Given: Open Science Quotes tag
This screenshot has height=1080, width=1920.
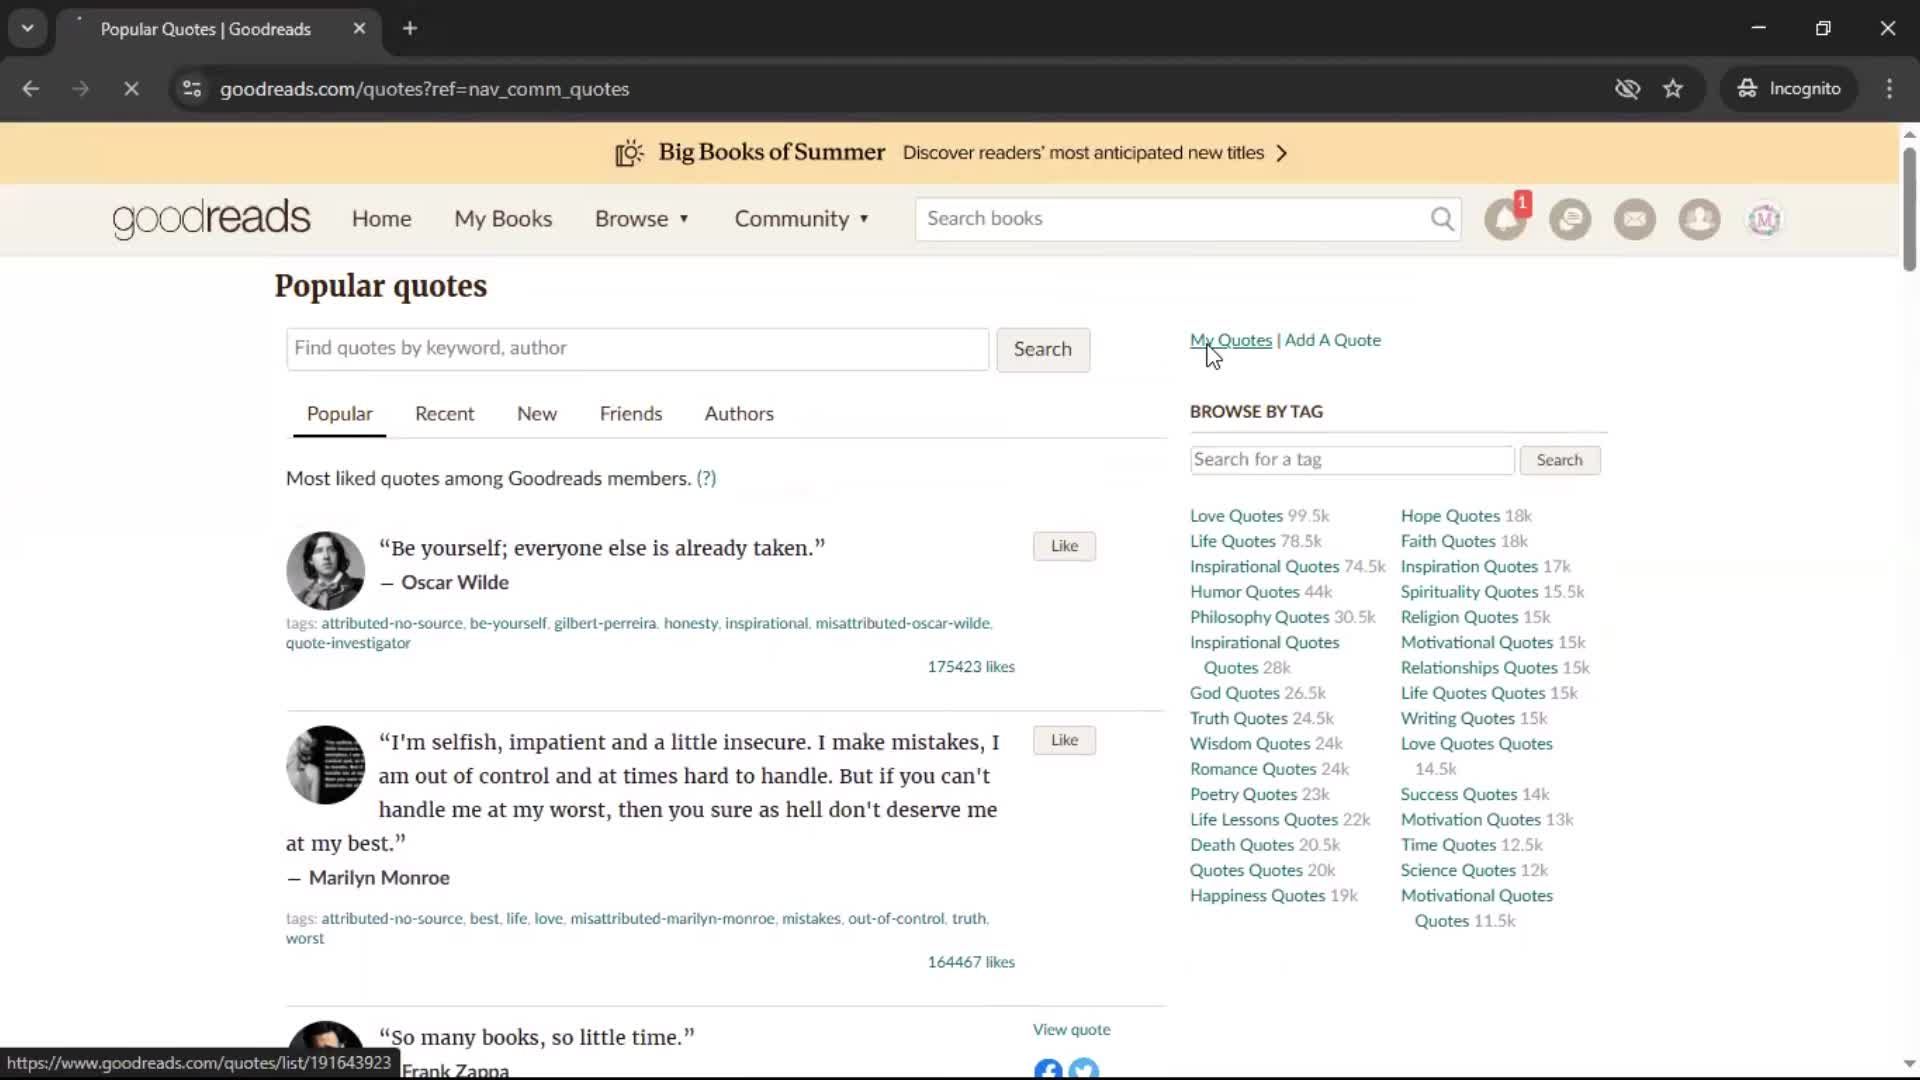Looking at the screenshot, I should pyautogui.click(x=1458, y=871).
